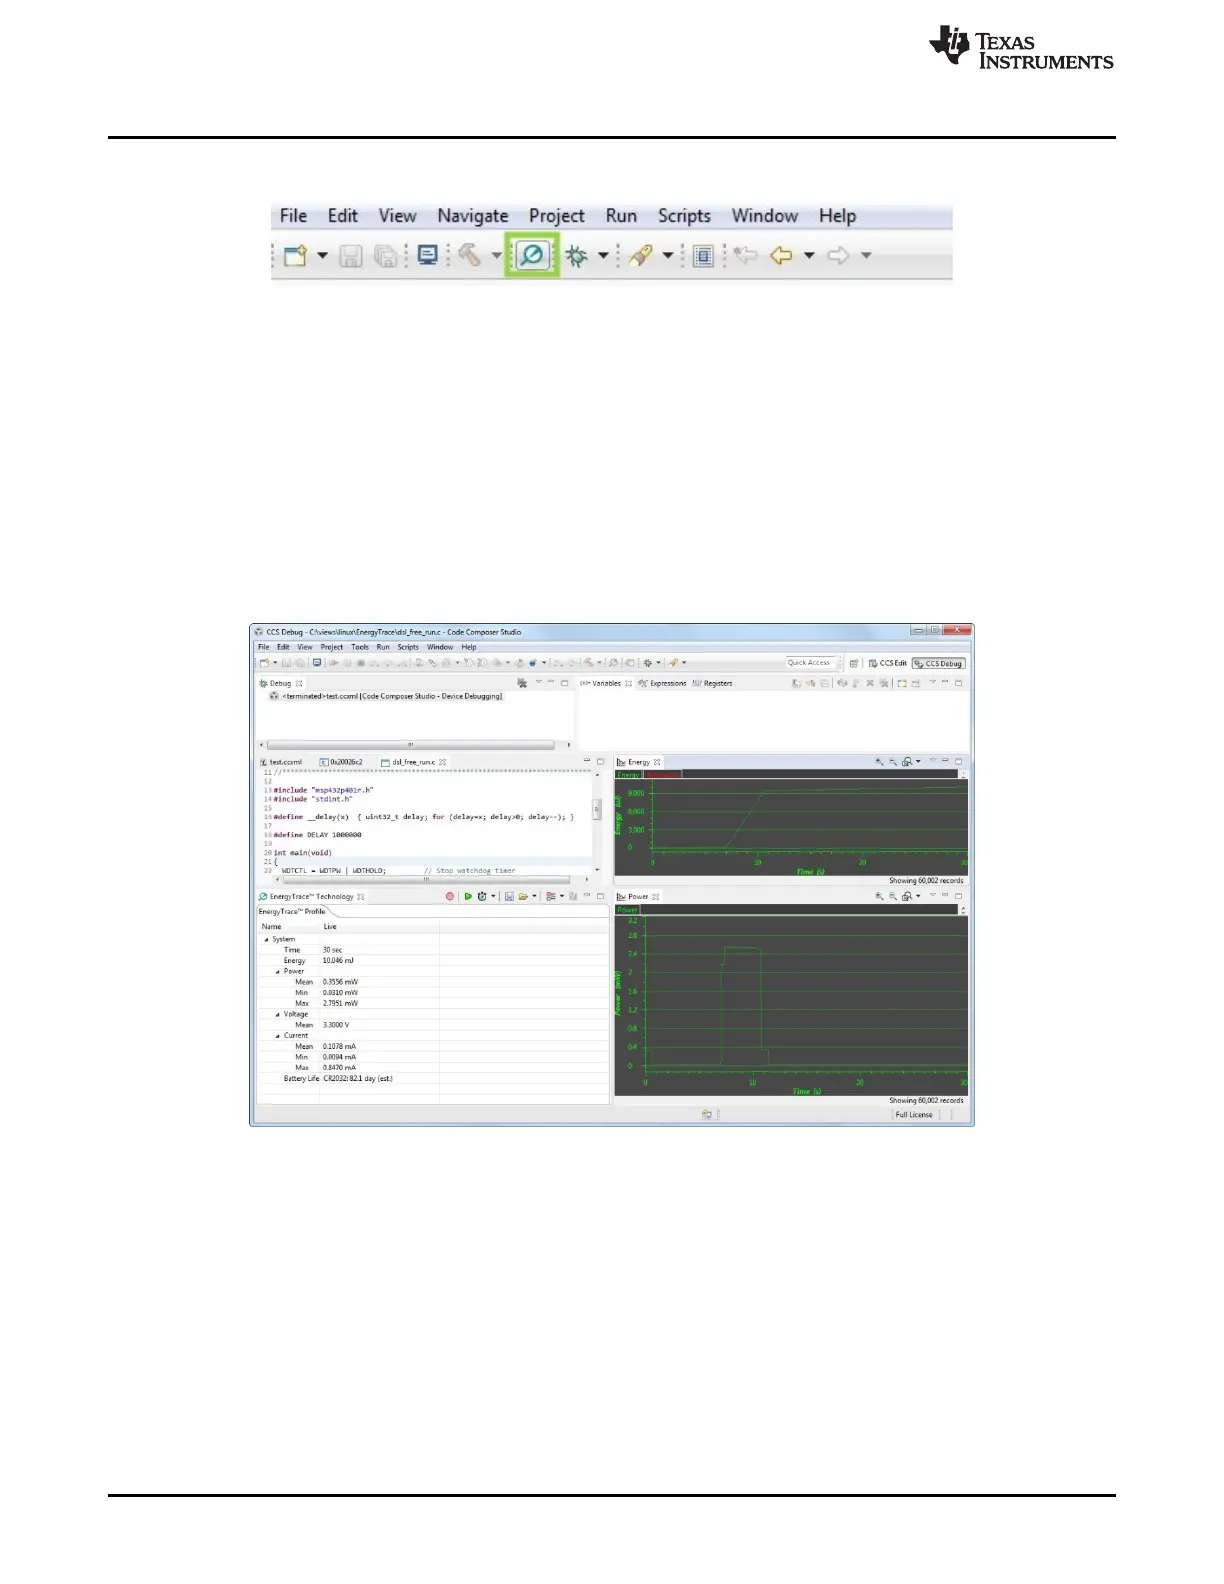Click the Time value '30 sec'

click(332, 950)
